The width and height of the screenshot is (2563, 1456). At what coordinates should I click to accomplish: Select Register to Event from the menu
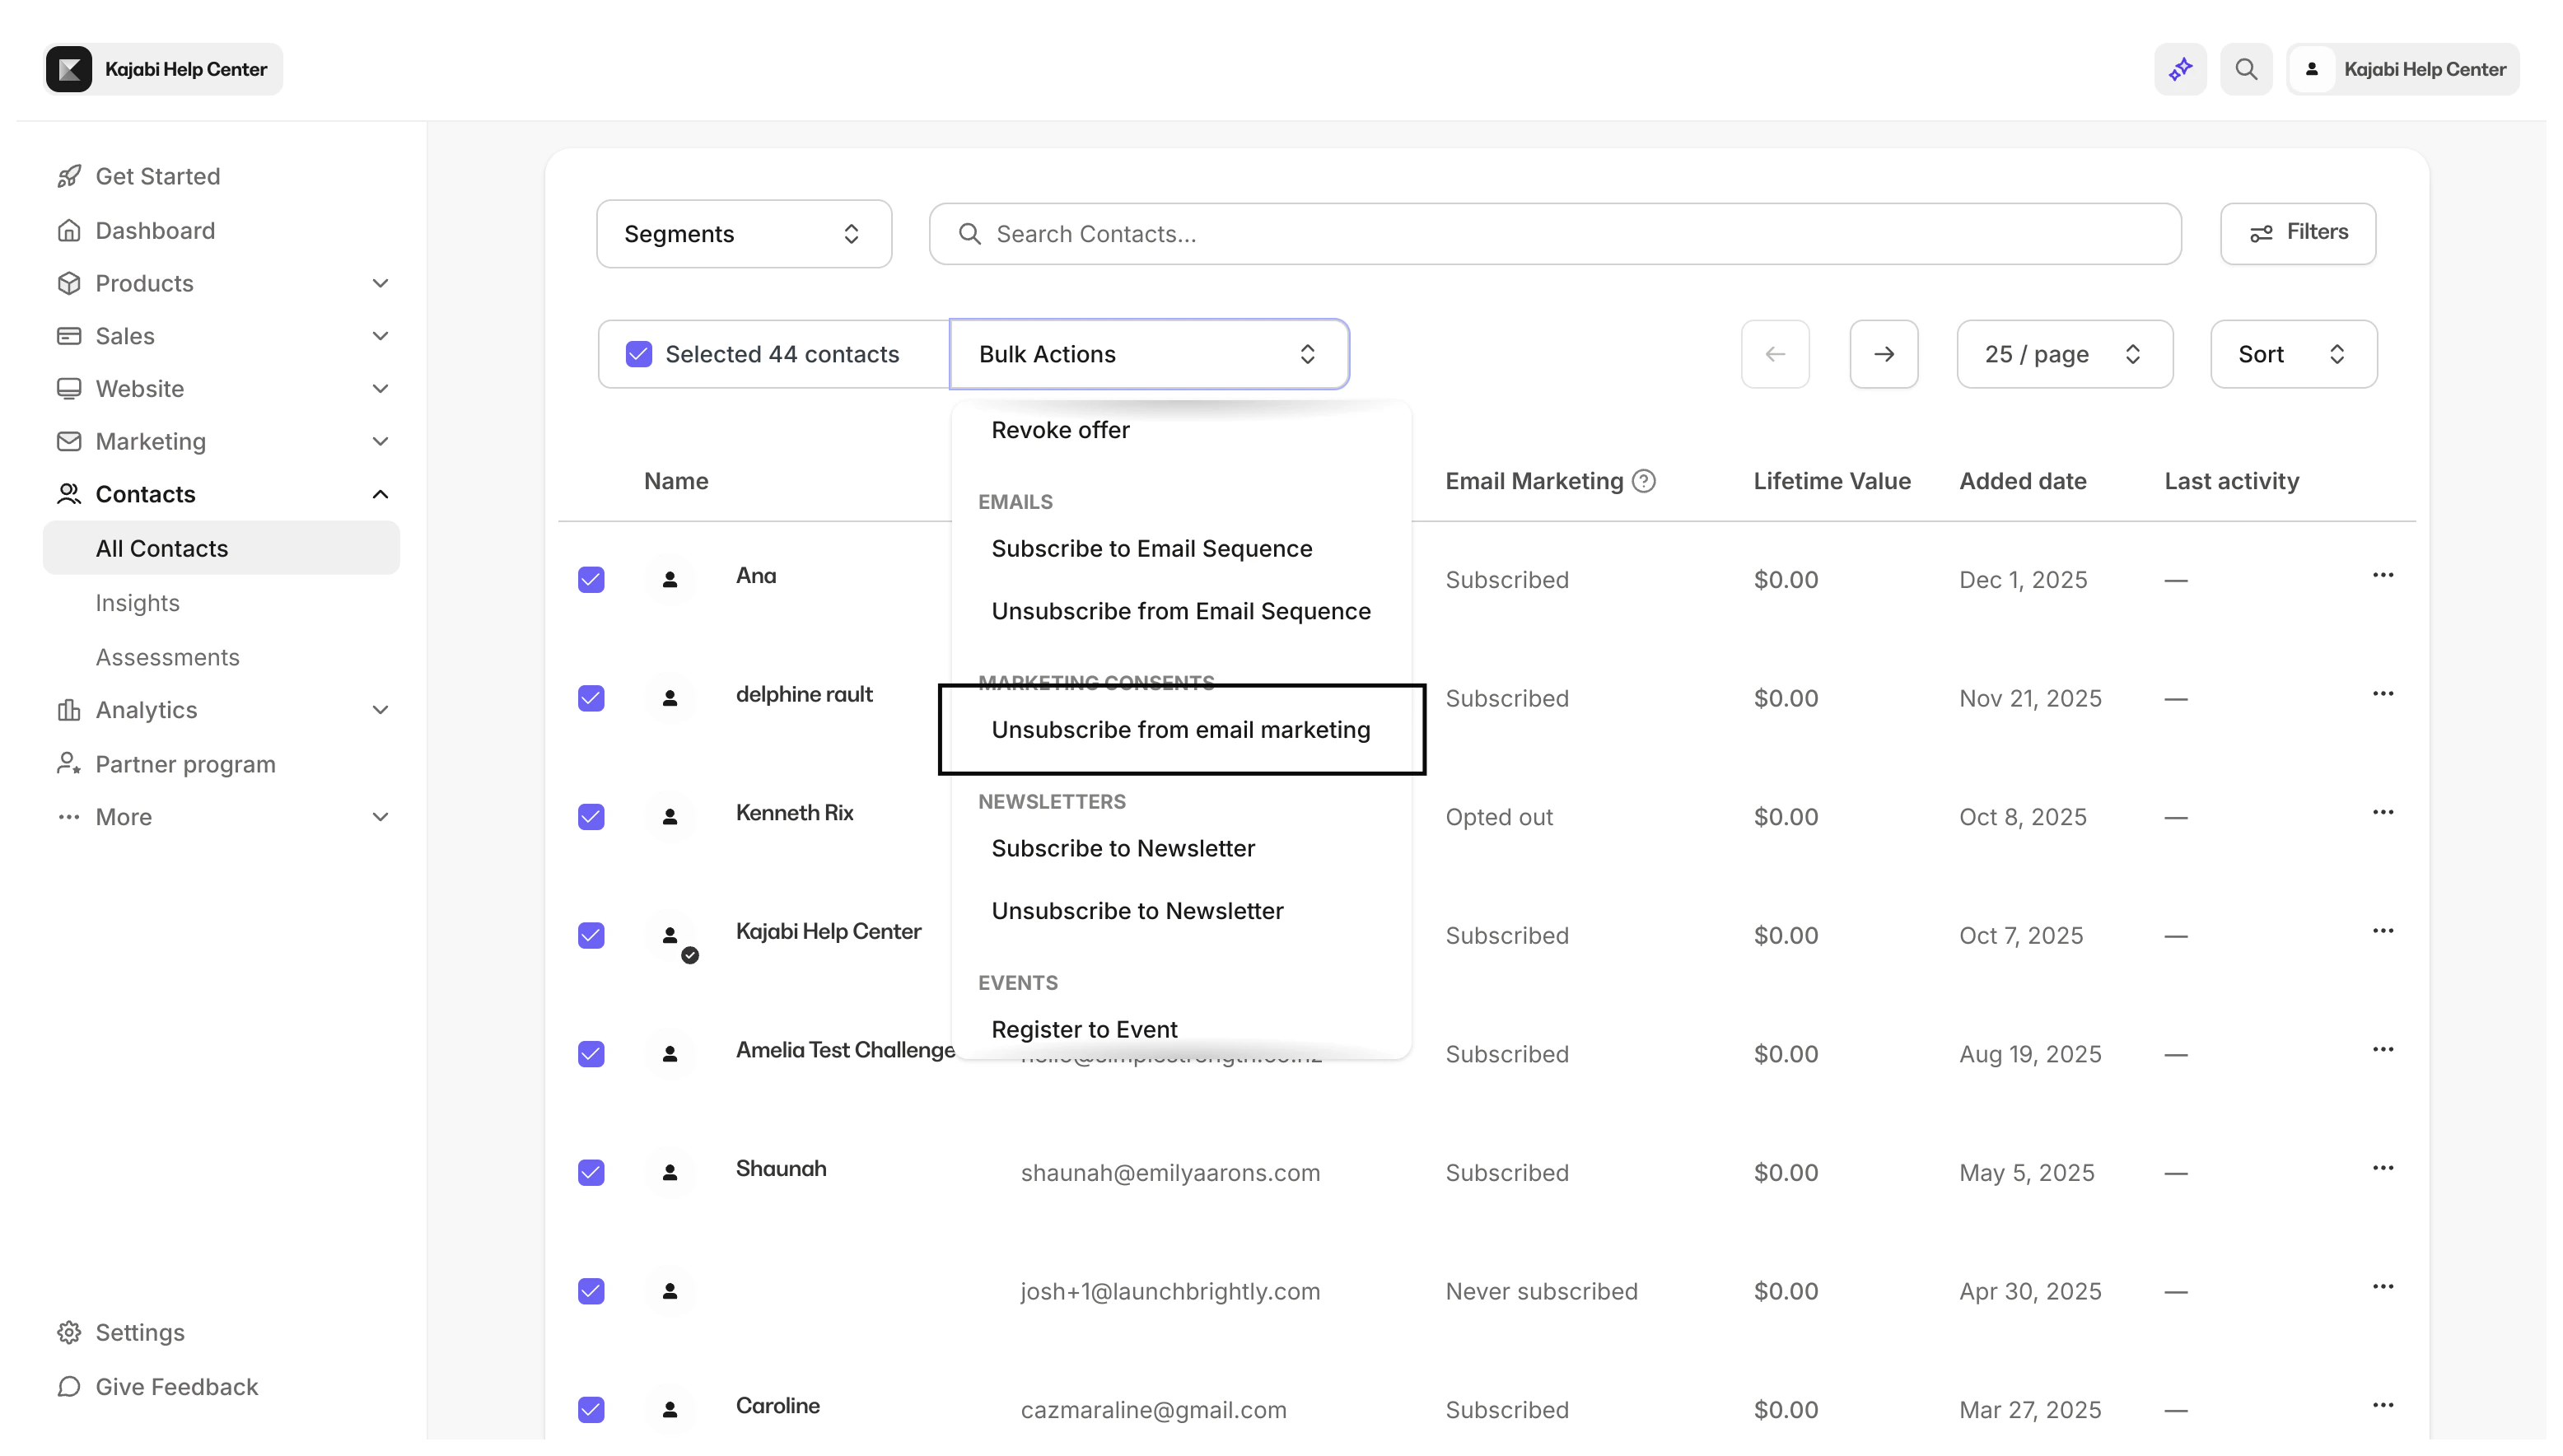[x=1084, y=1029]
